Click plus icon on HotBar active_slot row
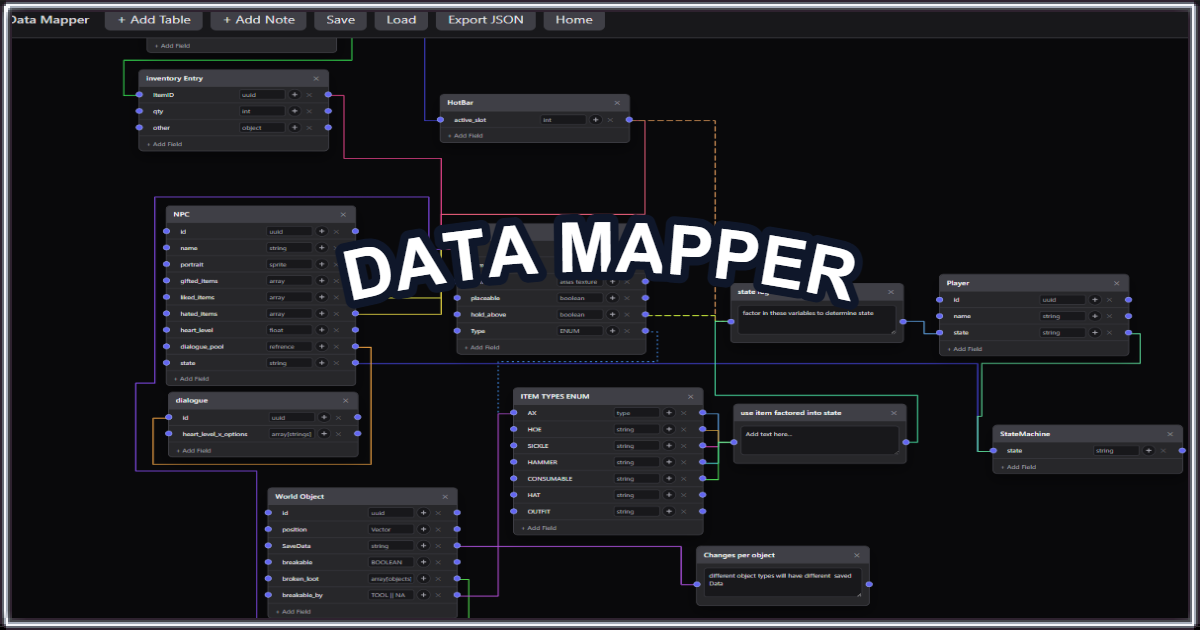The height and width of the screenshot is (630, 1200). 596,119
